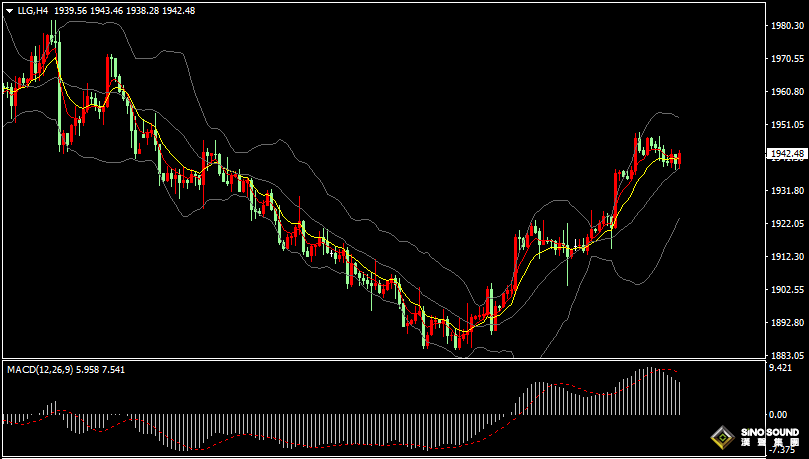Click the open price 1939.56 in header
This screenshot has height=459, width=809.
tap(71, 10)
